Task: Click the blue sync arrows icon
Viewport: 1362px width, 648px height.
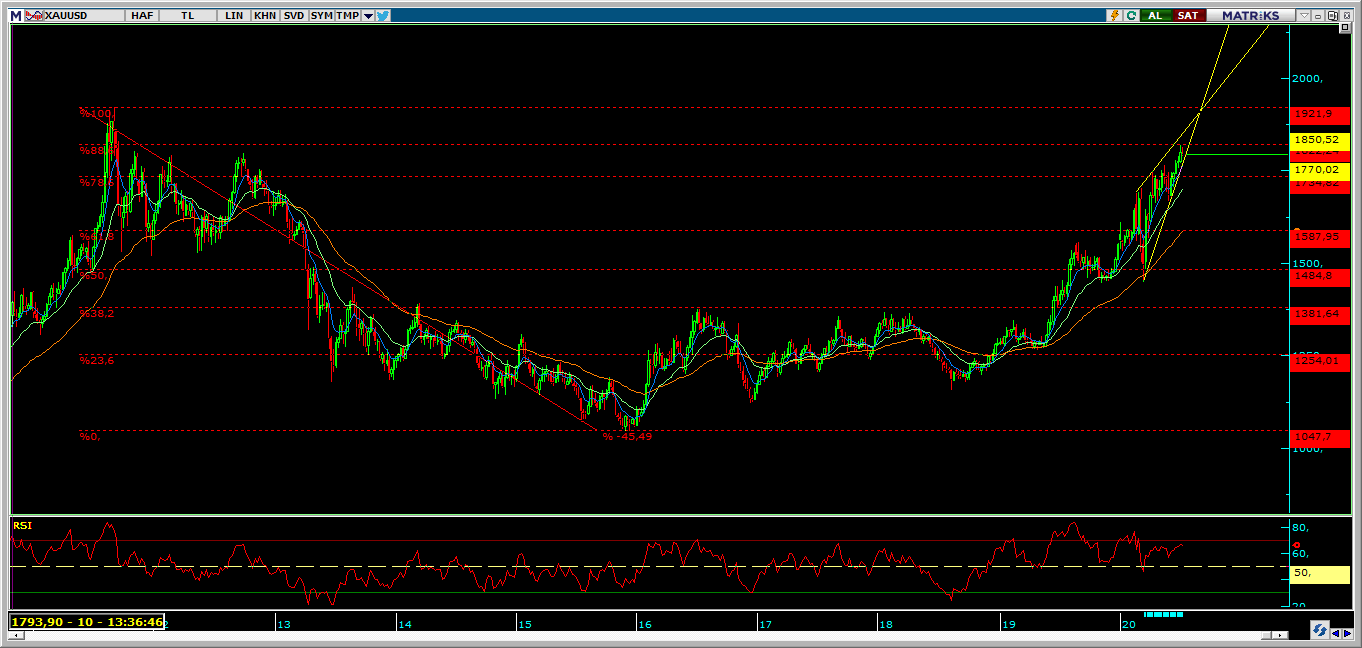Action: point(1319,630)
